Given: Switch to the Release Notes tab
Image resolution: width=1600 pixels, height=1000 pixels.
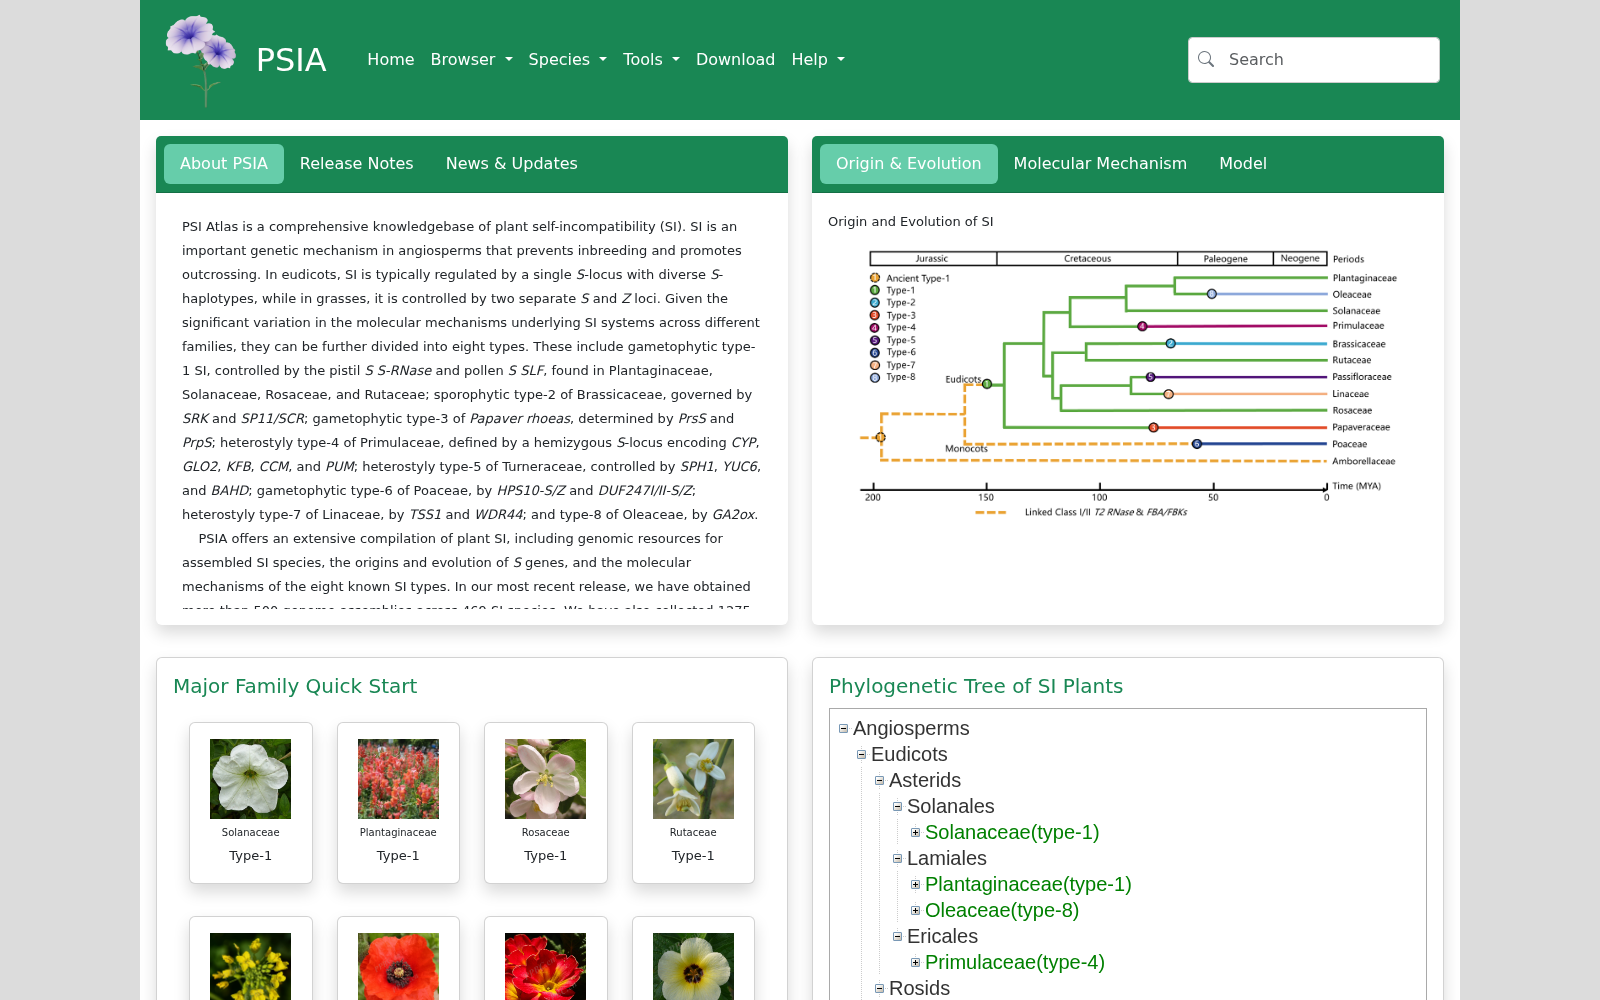Looking at the screenshot, I should (x=357, y=164).
